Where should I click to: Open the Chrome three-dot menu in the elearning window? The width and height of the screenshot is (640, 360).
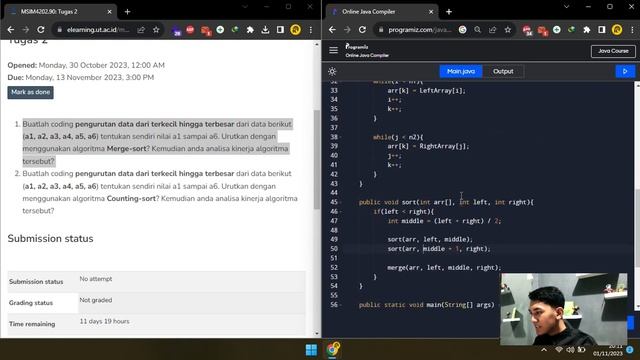coord(311,30)
